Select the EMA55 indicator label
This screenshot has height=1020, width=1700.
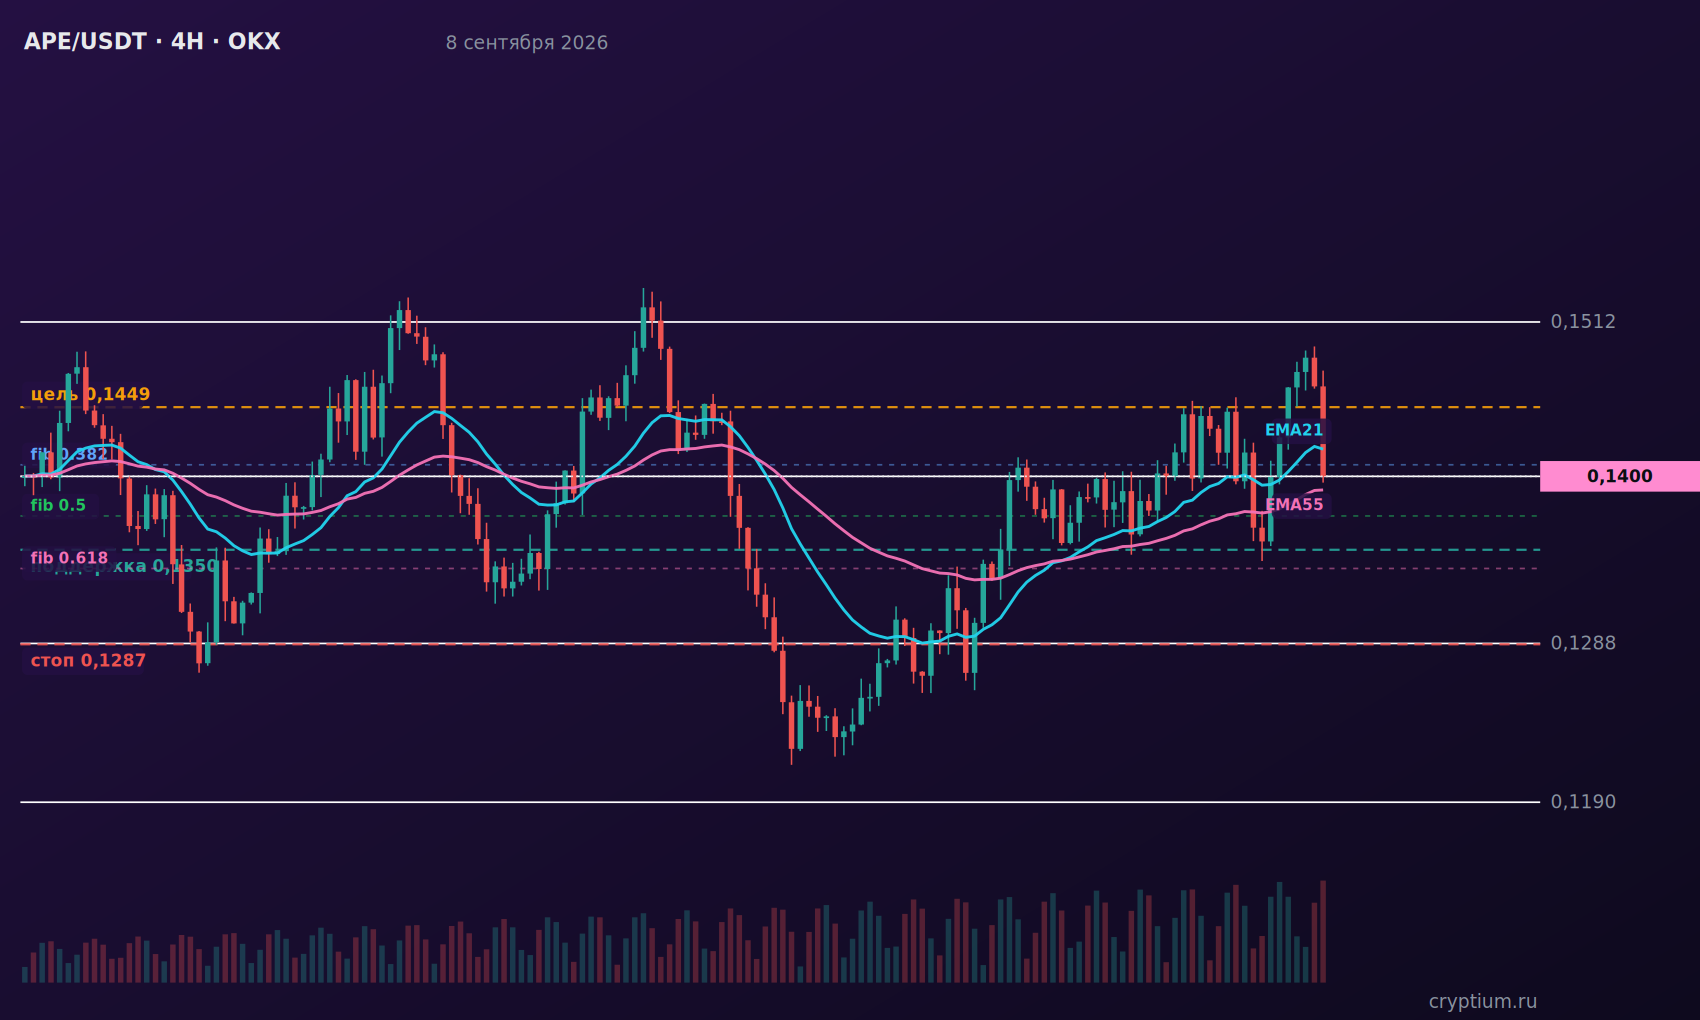pyautogui.click(x=1295, y=505)
